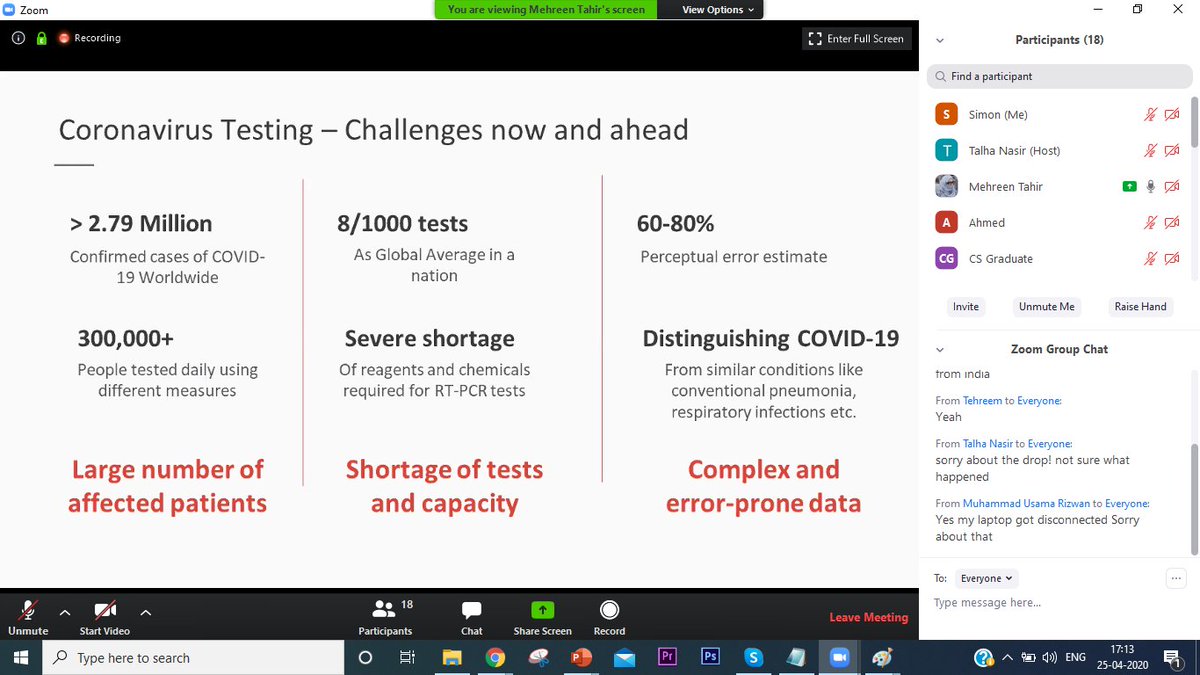The image size is (1200, 675).
Task: Open the Zoom icon in taskbar
Action: pos(839,657)
